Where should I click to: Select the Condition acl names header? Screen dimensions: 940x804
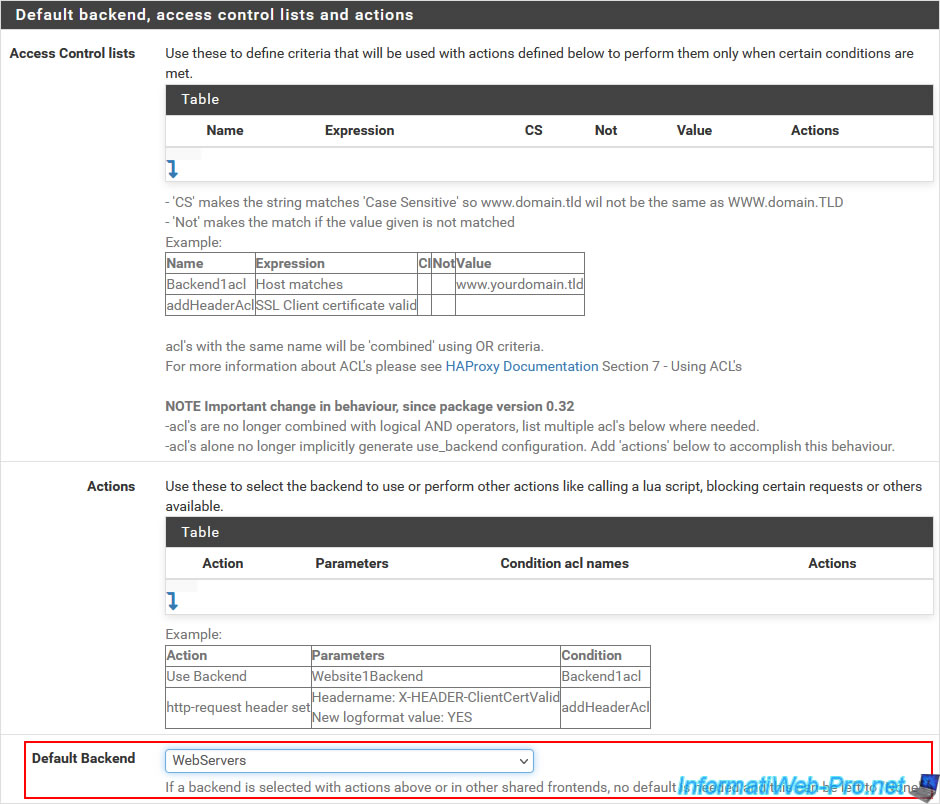pyautogui.click(x=565, y=564)
